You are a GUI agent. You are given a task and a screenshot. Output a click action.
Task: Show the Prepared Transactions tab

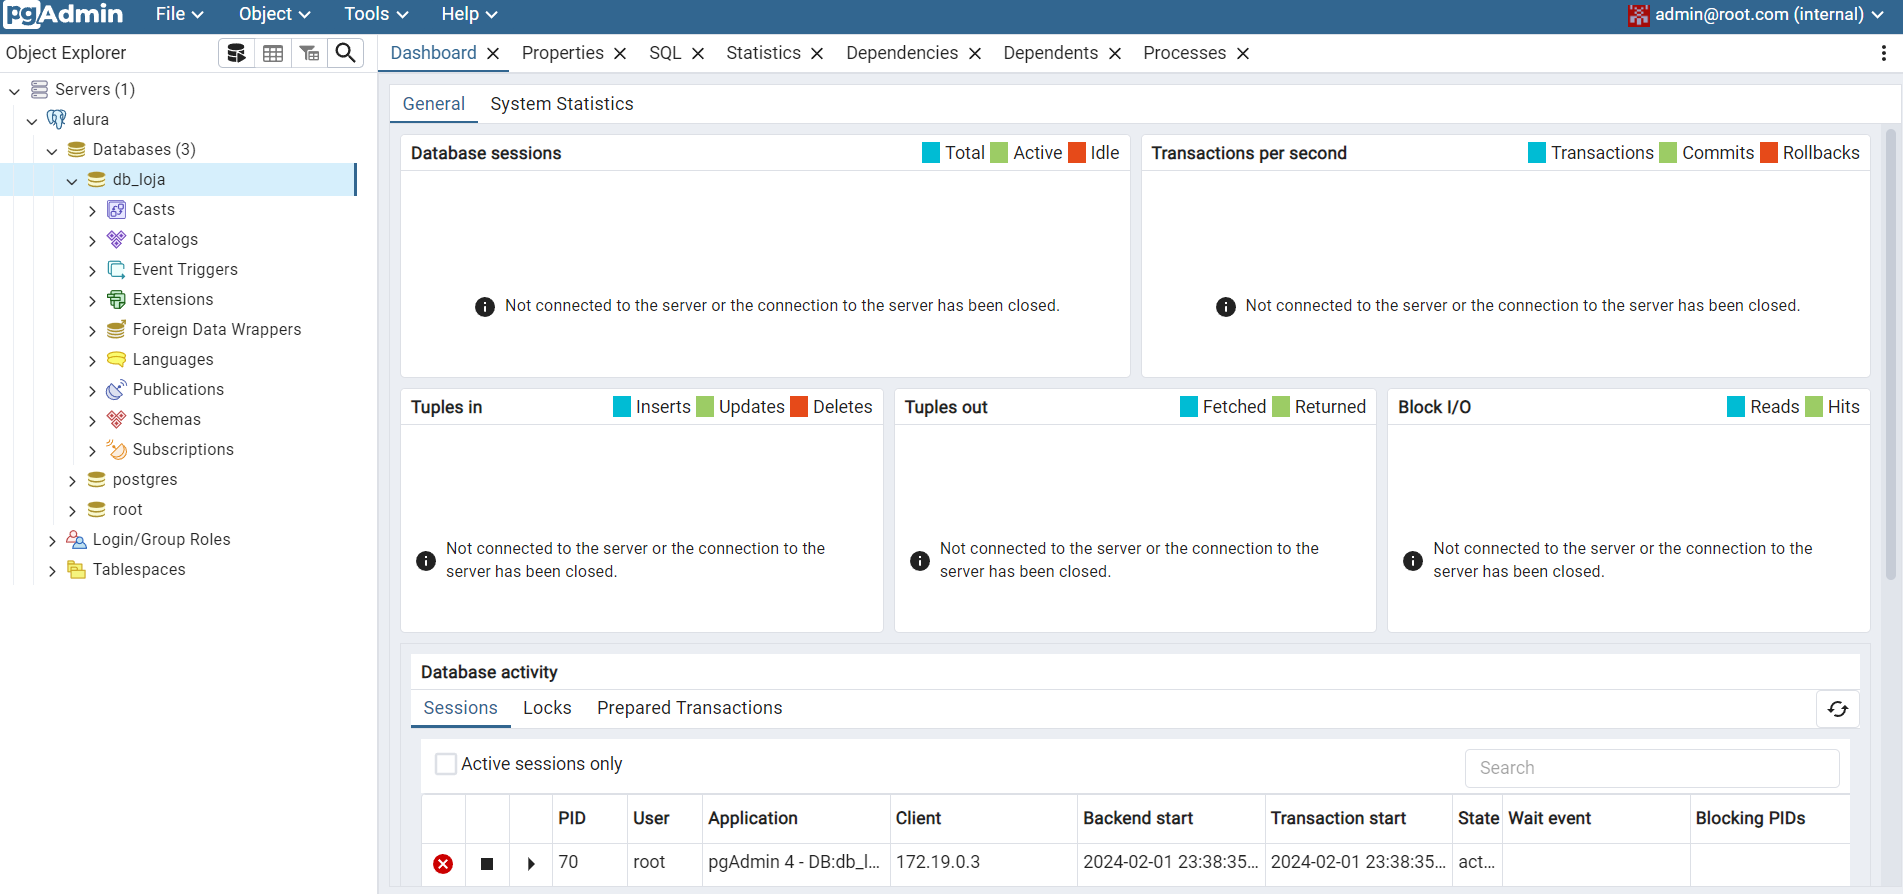pyautogui.click(x=689, y=708)
